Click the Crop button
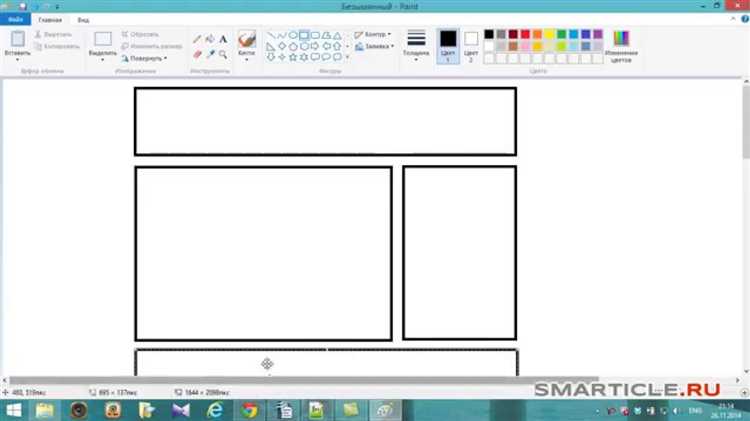Screen dimensions: 750x421 point(140,34)
